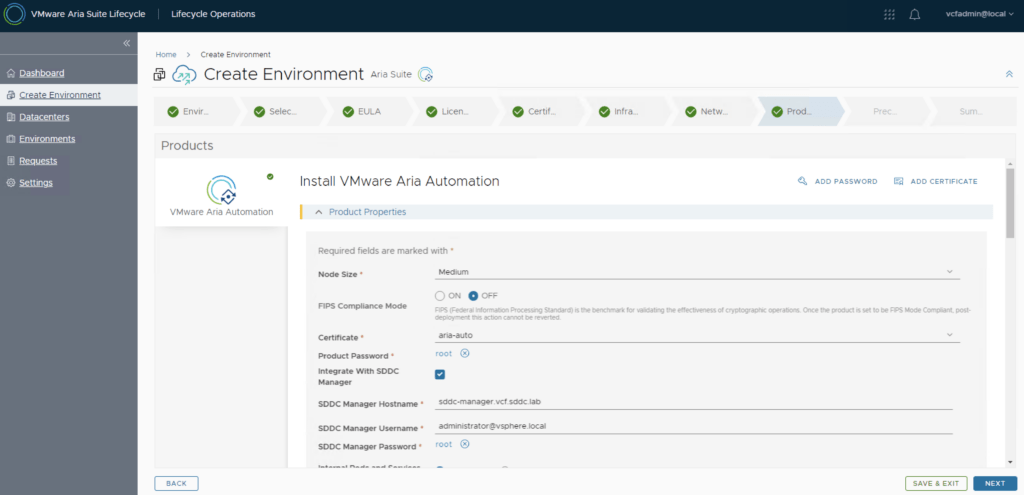Clear the SDDC Manager Password root entry
1024x495 pixels.
coord(465,444)
